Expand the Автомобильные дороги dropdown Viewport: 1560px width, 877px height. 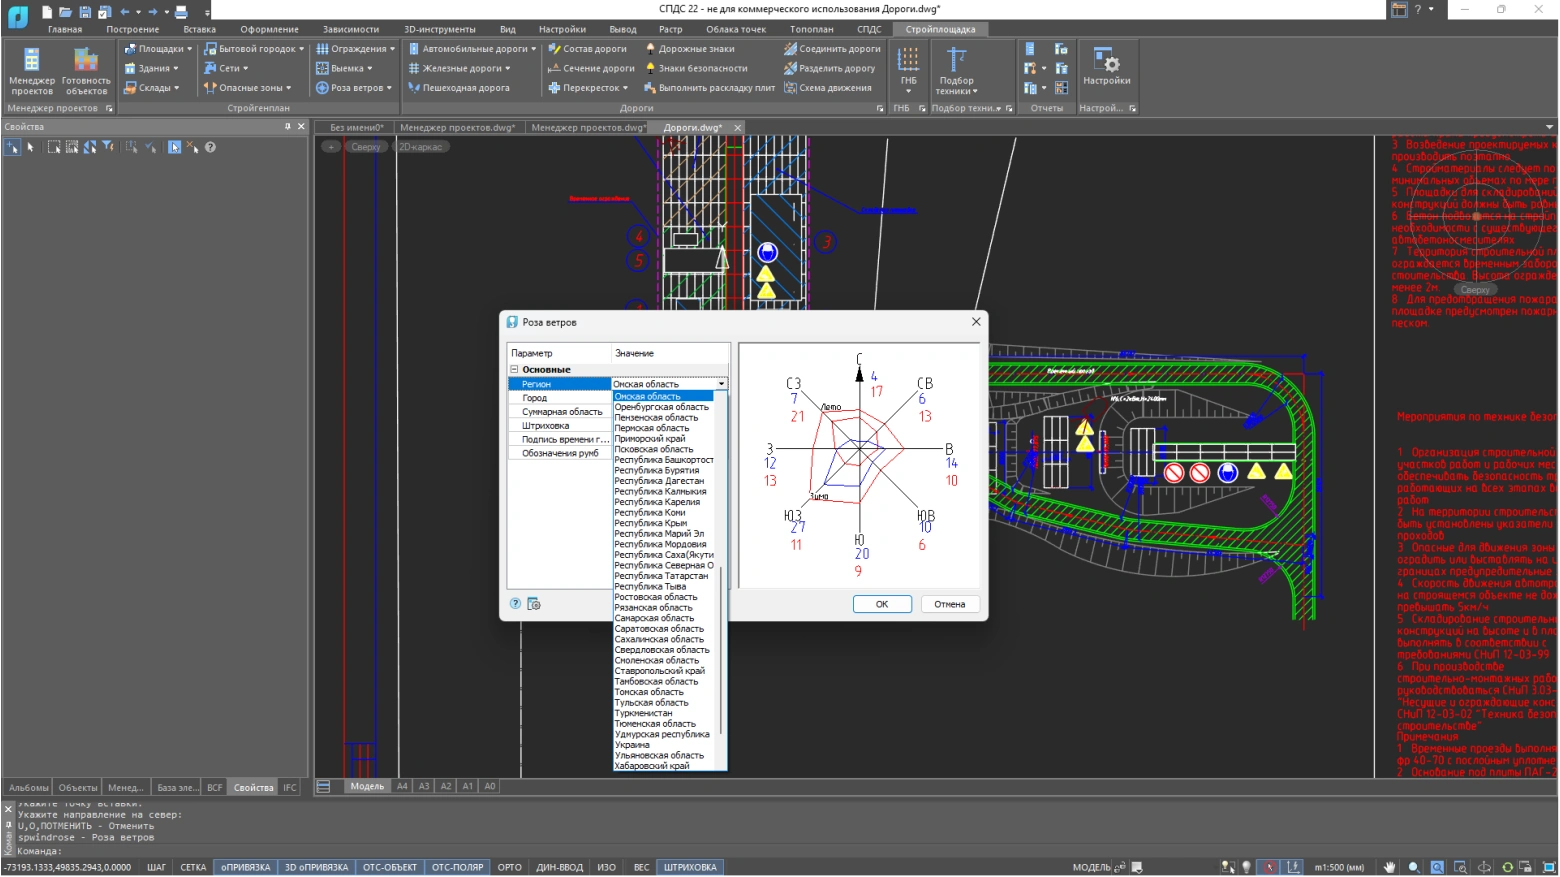533,49
